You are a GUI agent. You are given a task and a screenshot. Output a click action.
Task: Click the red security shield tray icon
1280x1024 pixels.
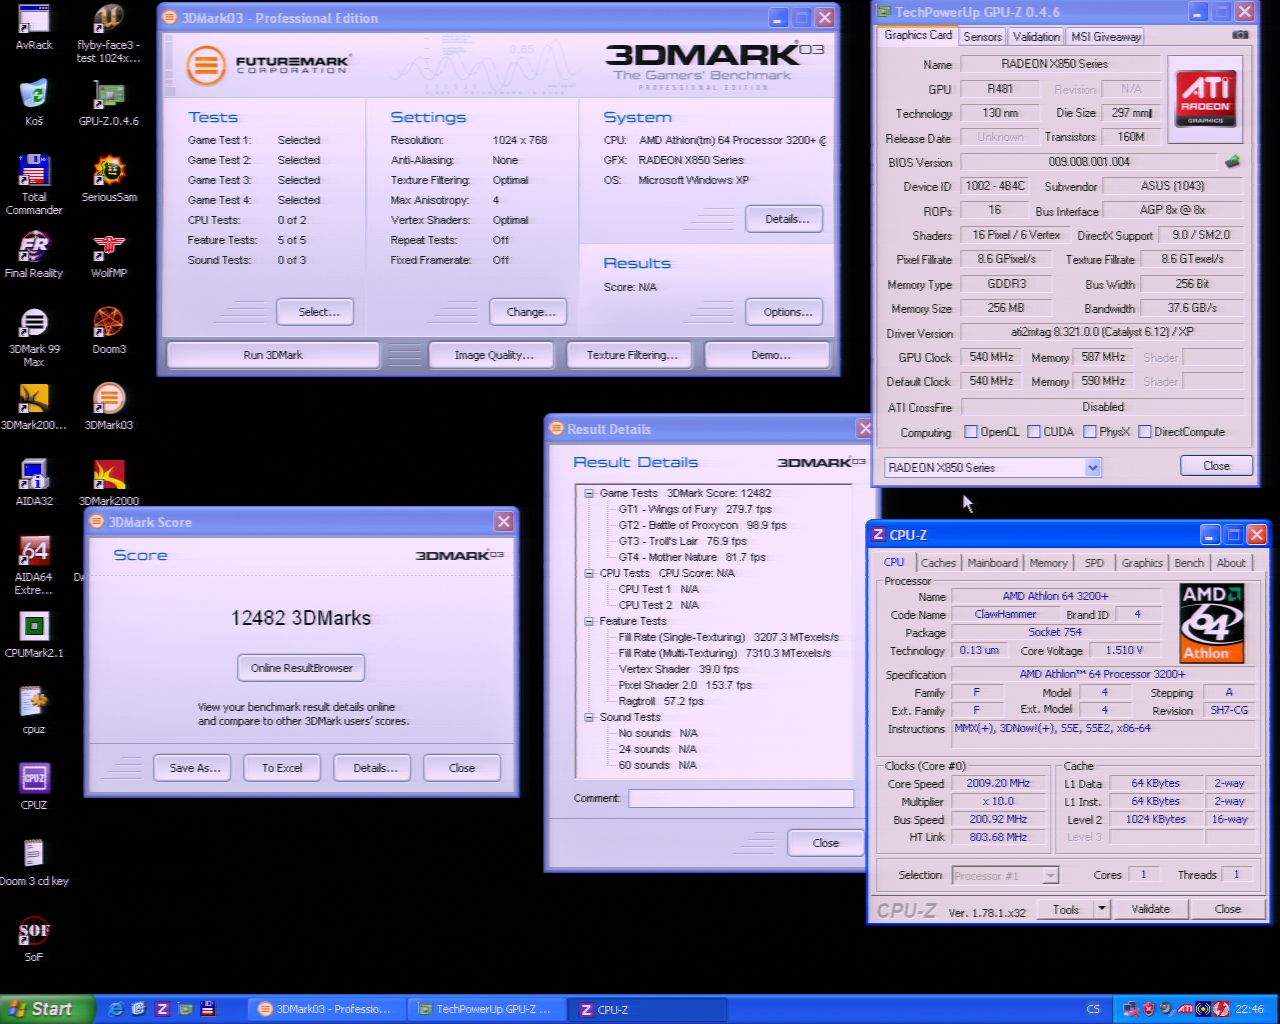1148,1009
